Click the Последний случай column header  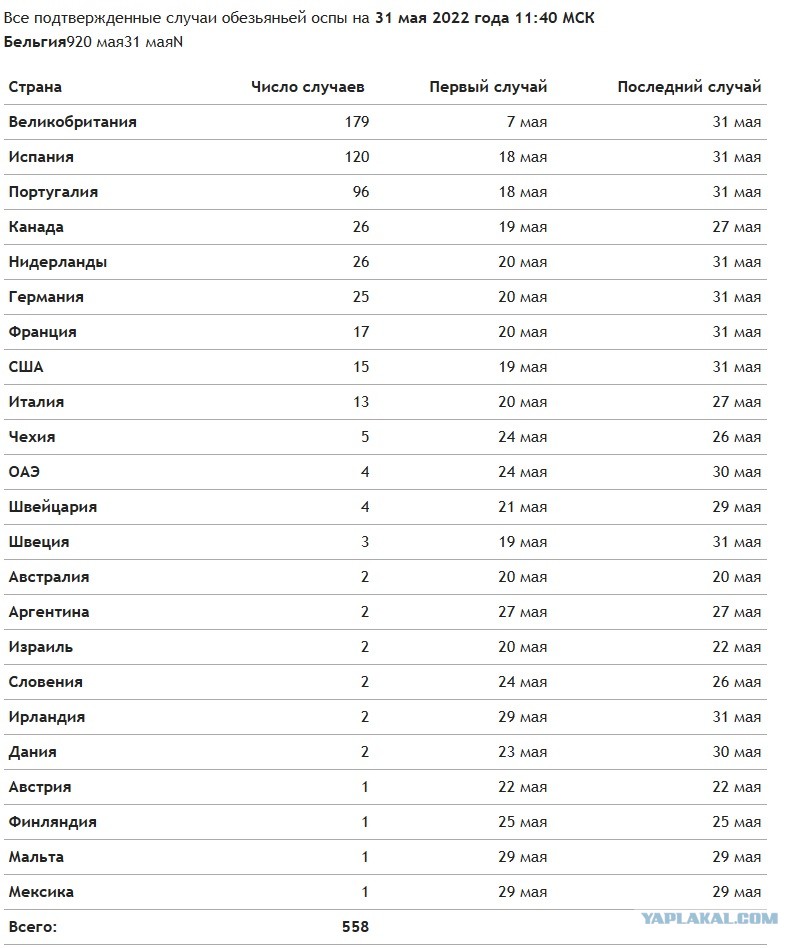[x=689, y=87]
